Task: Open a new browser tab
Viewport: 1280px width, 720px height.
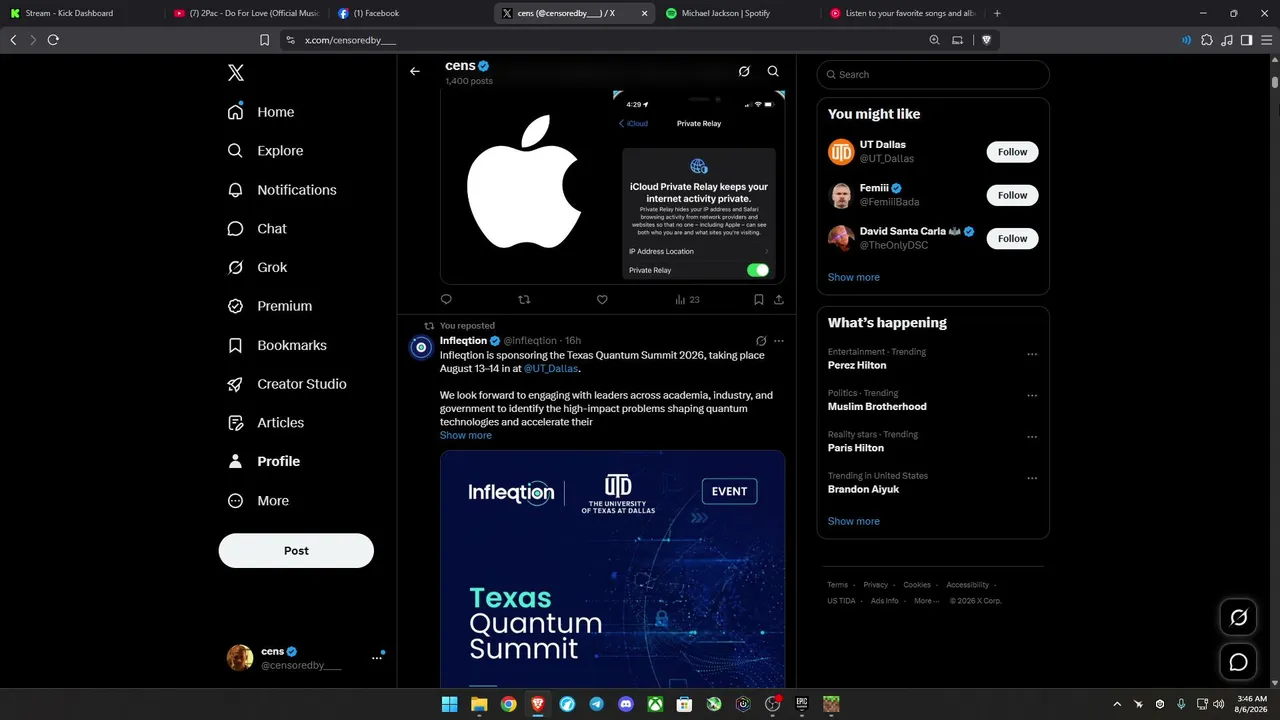Action: [997, 13]
